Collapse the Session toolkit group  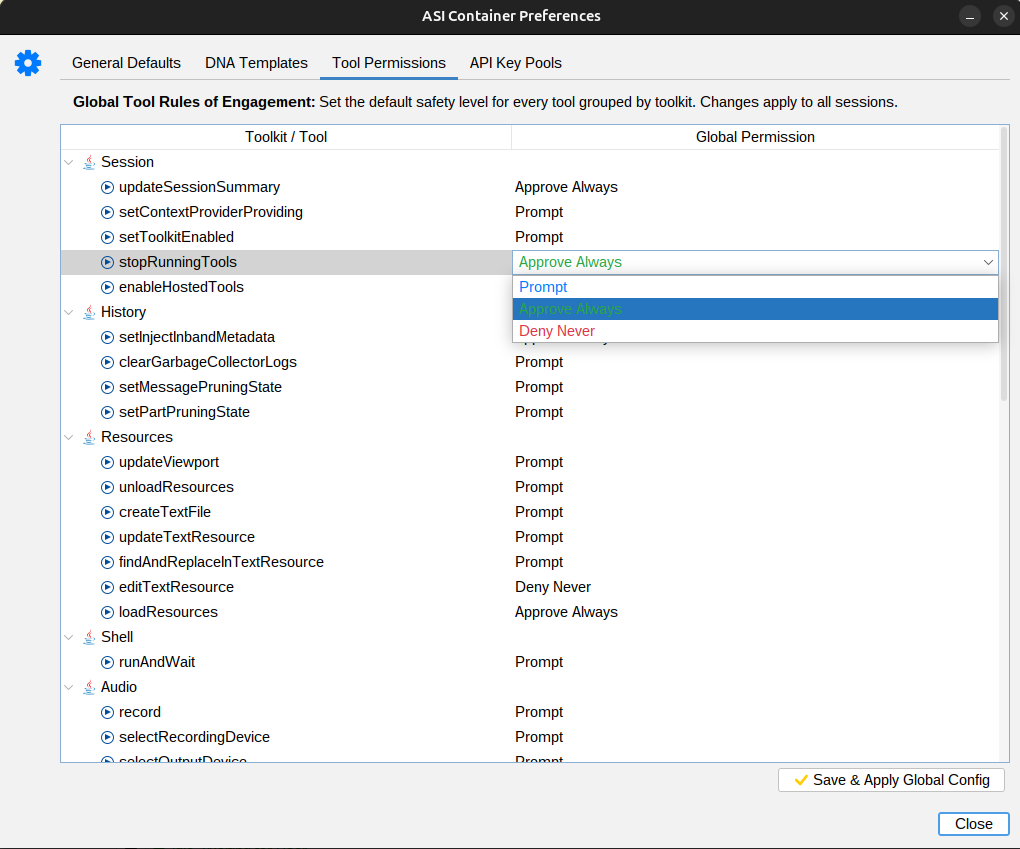click(68, 161)
